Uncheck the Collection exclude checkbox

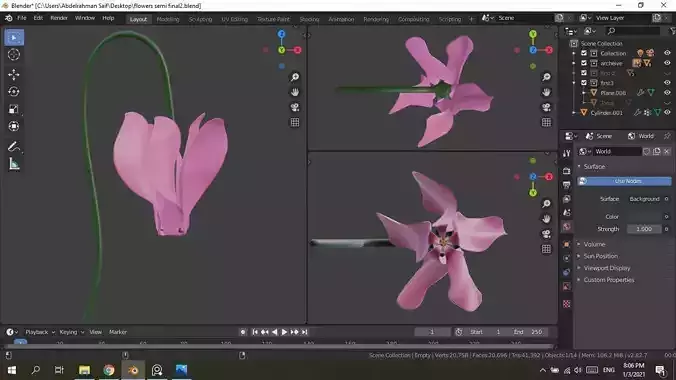click(x=584, y=53)
